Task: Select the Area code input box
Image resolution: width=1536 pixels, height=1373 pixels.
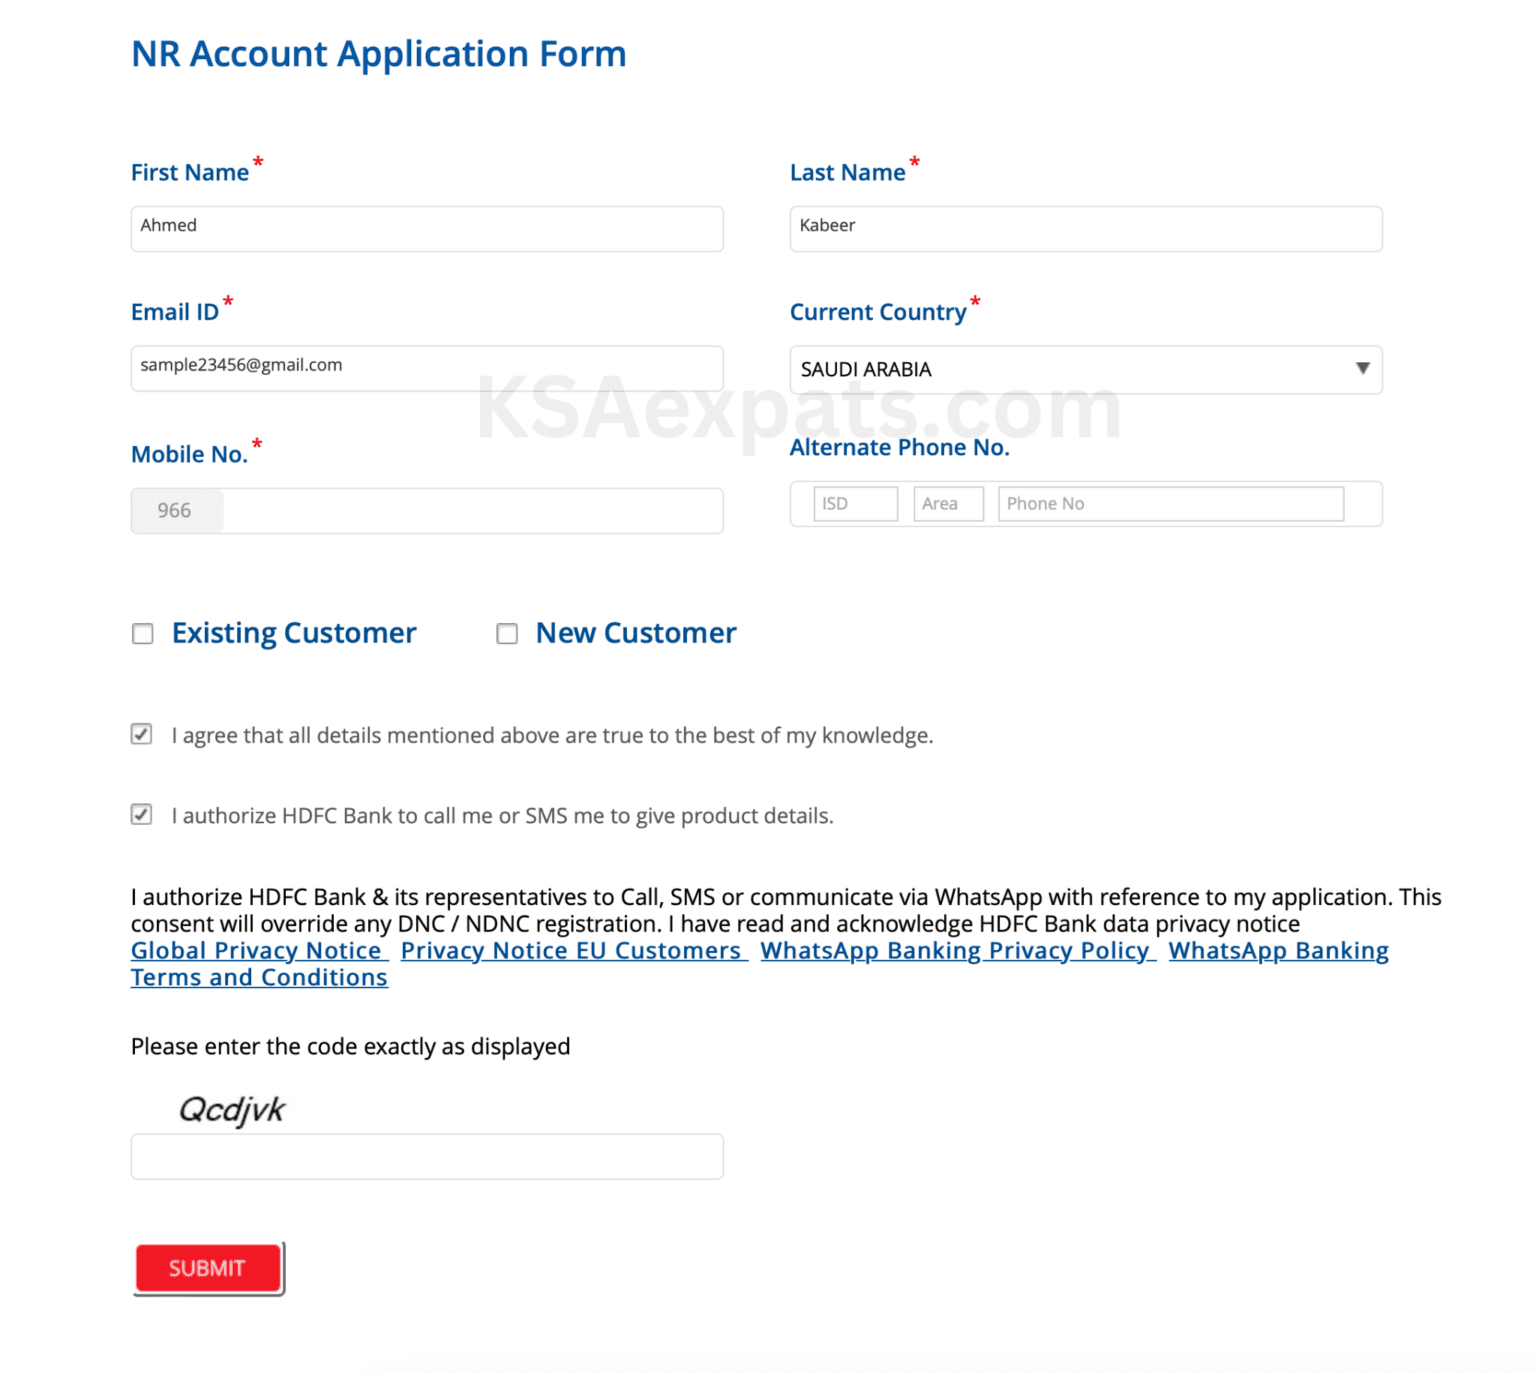Action: click(948, 503)
